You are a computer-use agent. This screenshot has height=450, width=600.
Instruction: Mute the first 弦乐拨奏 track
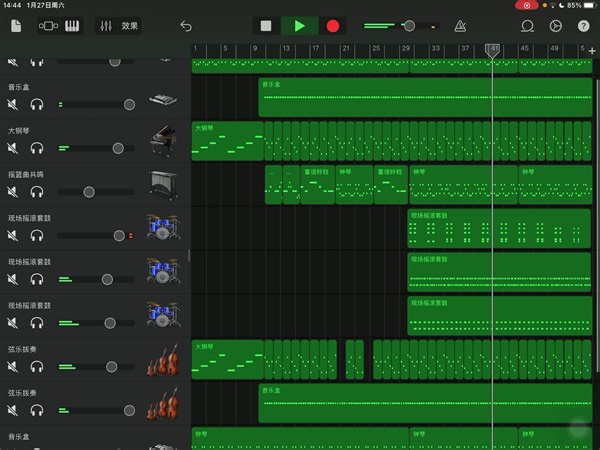click(13, 367)
